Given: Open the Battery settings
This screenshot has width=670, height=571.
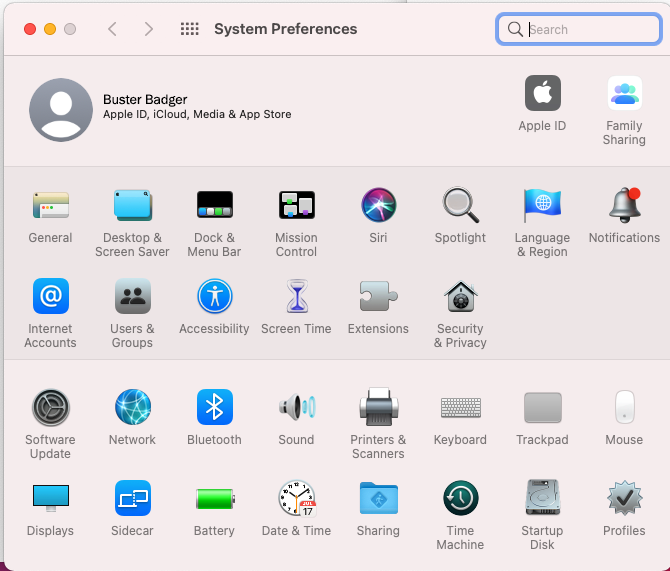Looking at the screenshot, I should (x=214, y=498).
